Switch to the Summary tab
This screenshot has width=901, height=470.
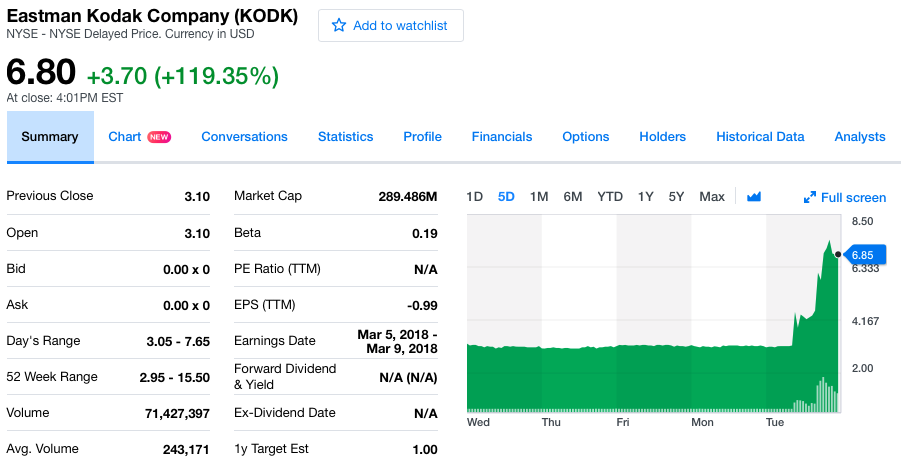coord(50,137)
